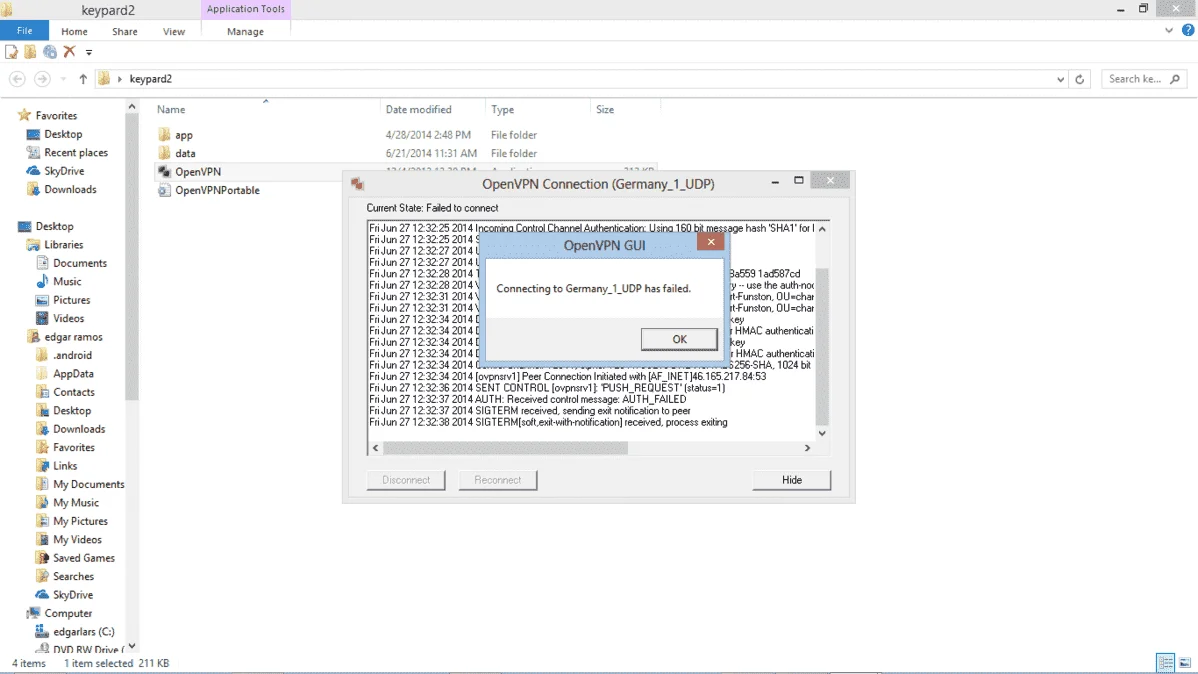Expand the ribbon with the chevron
Screen dimensions: 1198x674
click(x=1168, y=31)
